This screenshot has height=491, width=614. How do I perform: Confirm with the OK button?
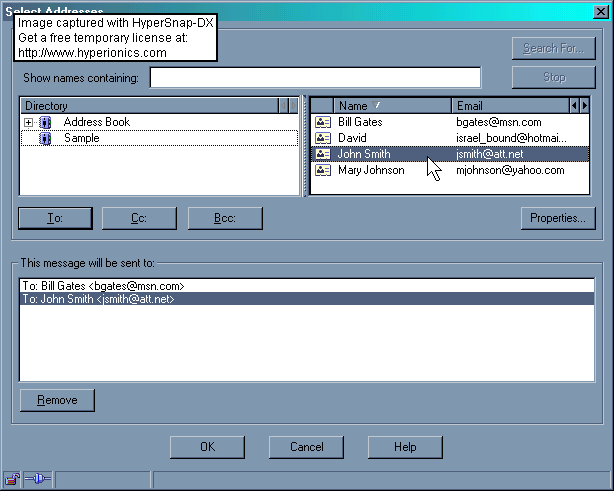pos(208,447)
